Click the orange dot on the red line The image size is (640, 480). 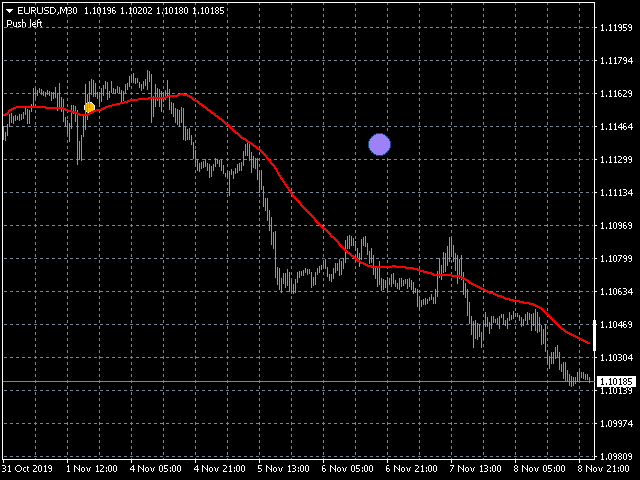[89, 107]
